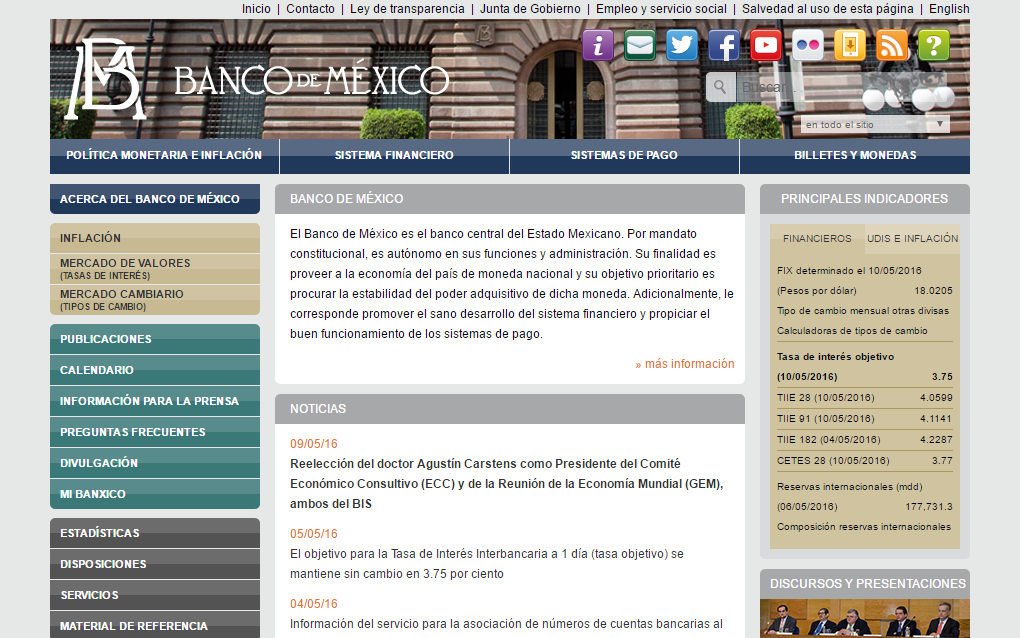Open the 'en todo el sitio' dropdown

(x=875, y=124)
